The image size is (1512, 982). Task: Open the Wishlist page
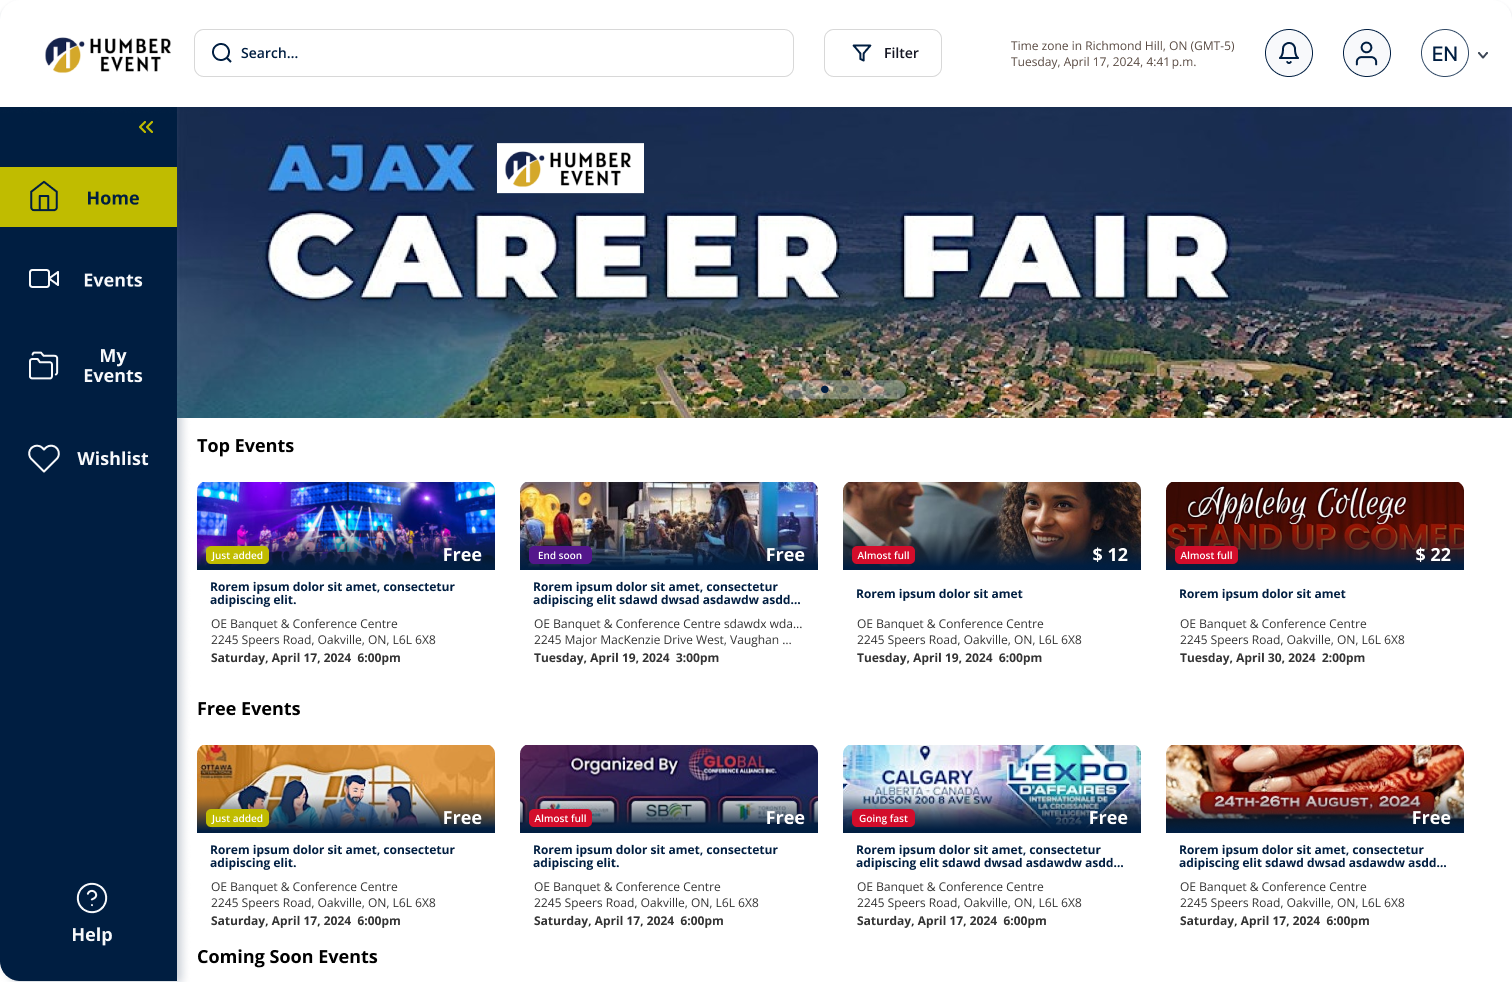tap(88, 458)
